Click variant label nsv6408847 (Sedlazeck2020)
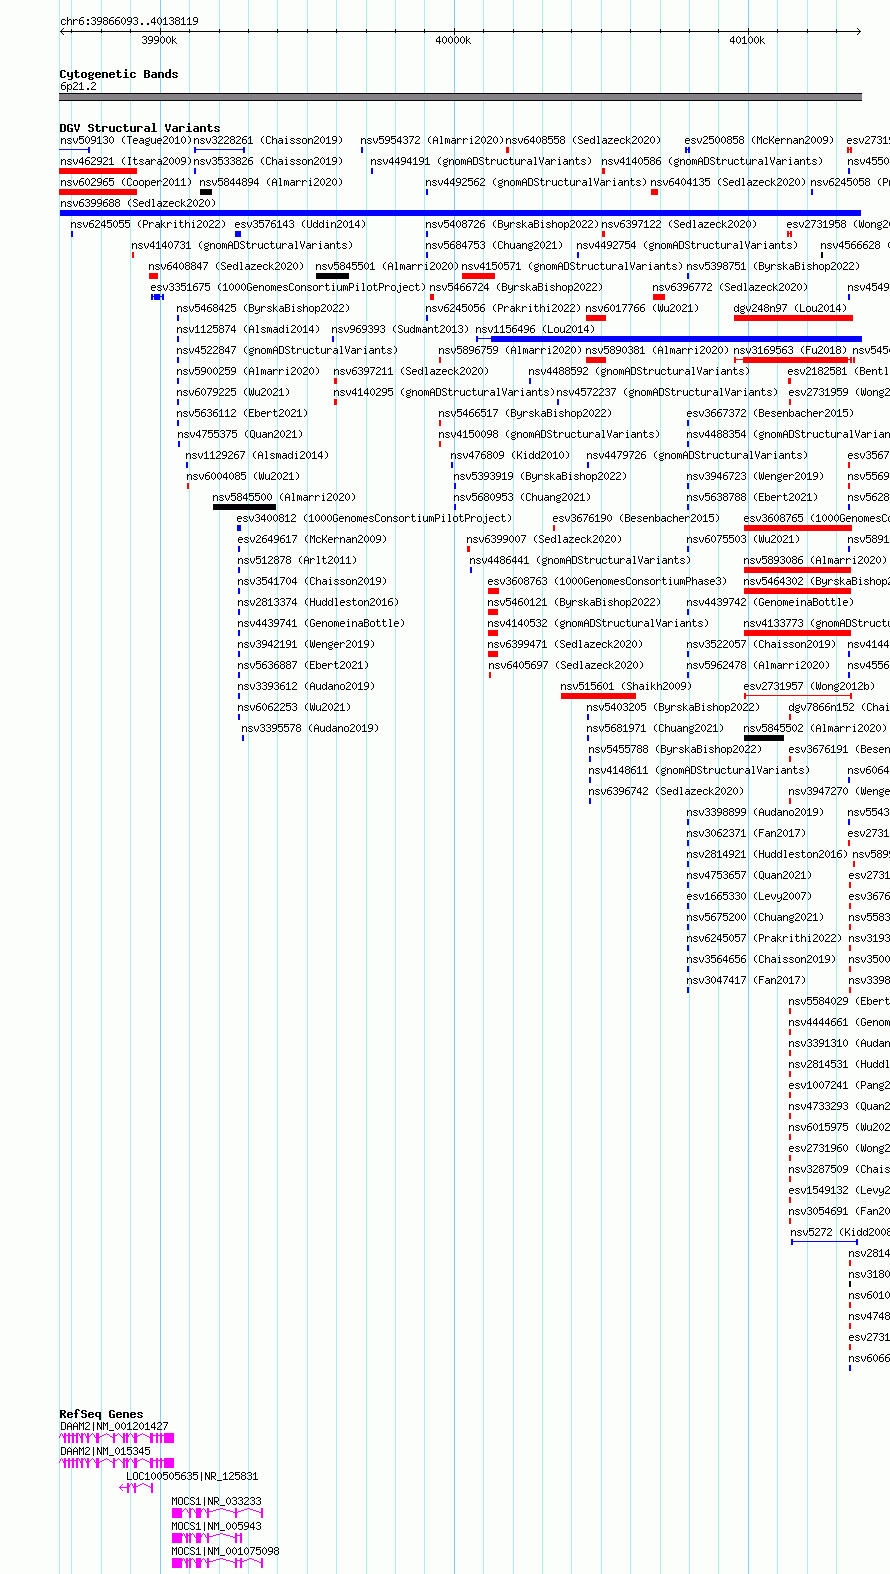Viewport: 890px width, 1574px height. coord(226,266)
